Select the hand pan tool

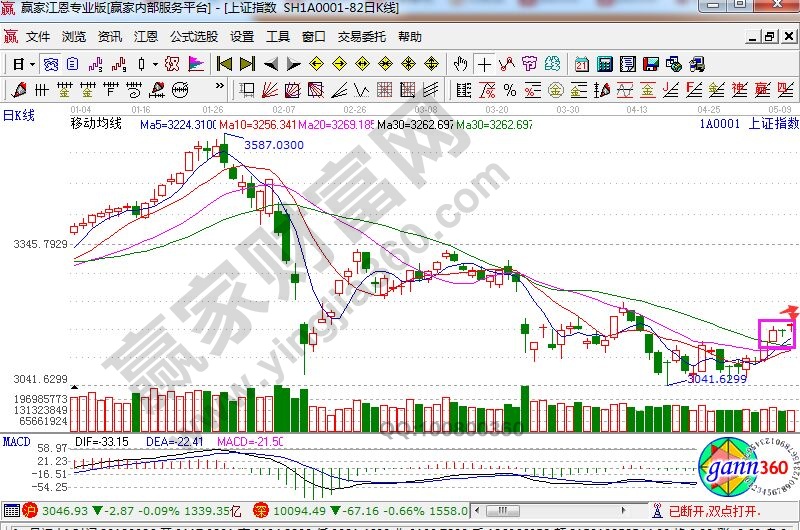[x=461, y=64]
